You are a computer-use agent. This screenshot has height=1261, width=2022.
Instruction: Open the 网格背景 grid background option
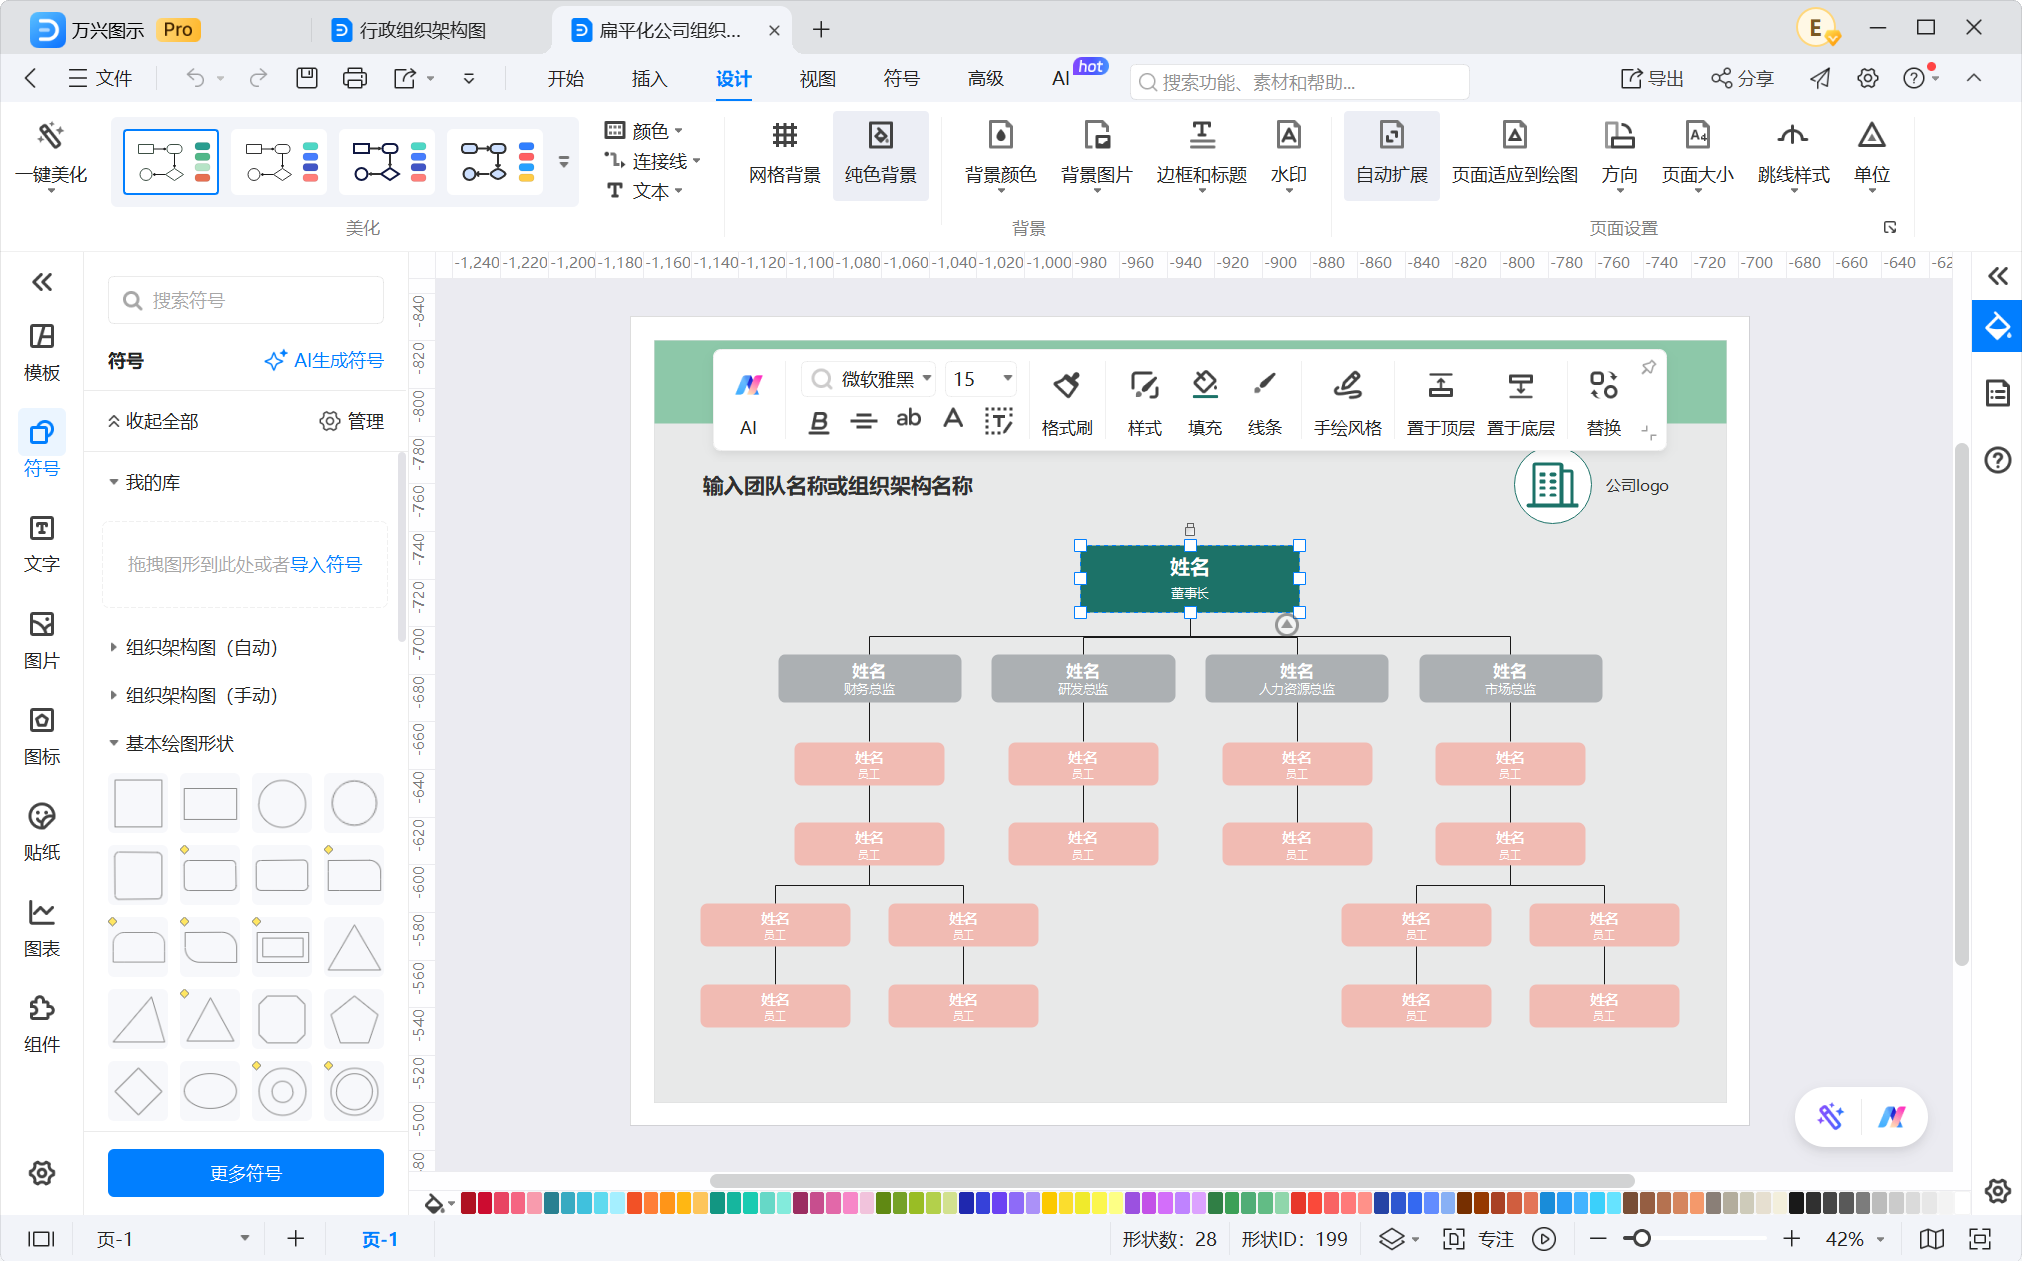pyautogui.click(x=784, y=155)
